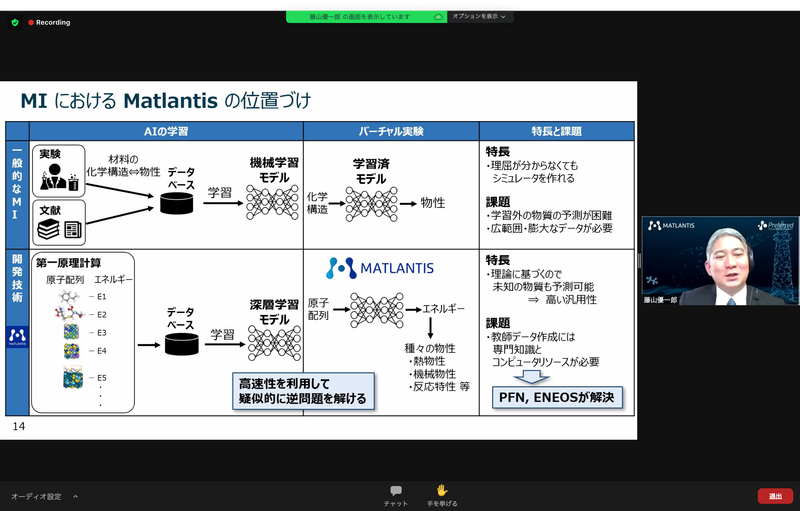Click the slide page number 14
The width and height of the screenshot is (800, 511).
coord(19,426)
